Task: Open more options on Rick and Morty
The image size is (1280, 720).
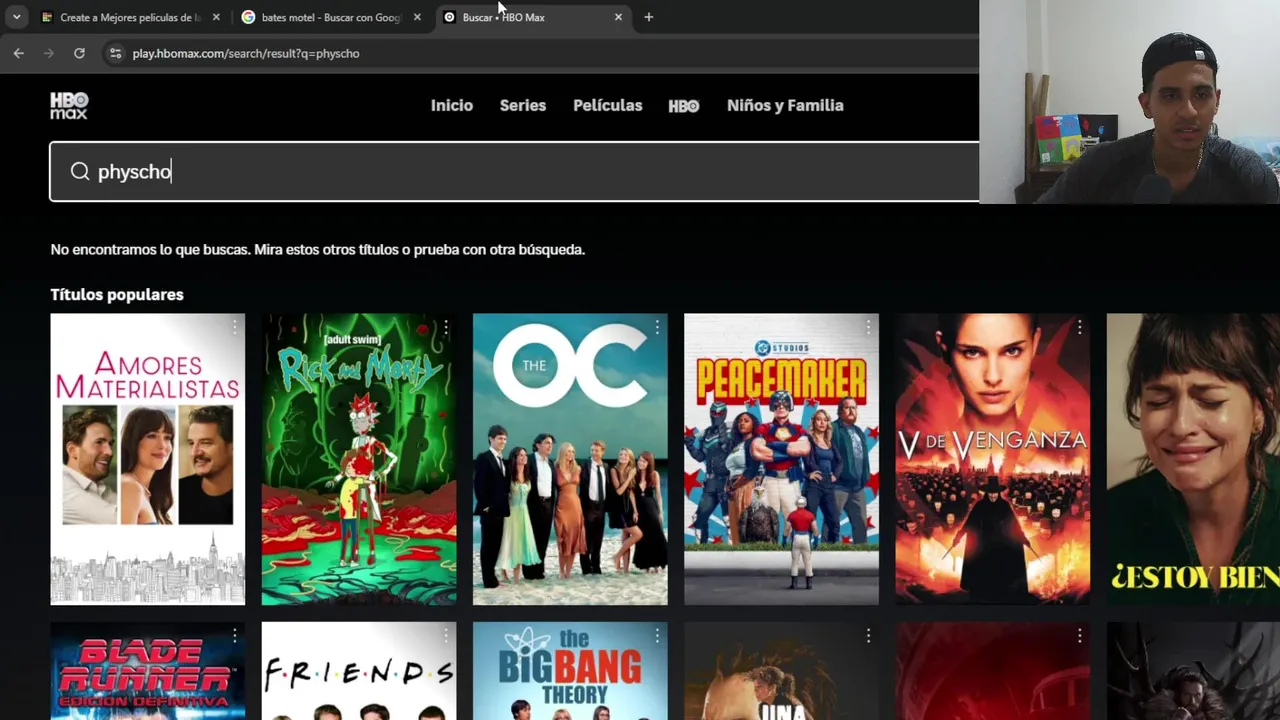Action: coord(446,327)
